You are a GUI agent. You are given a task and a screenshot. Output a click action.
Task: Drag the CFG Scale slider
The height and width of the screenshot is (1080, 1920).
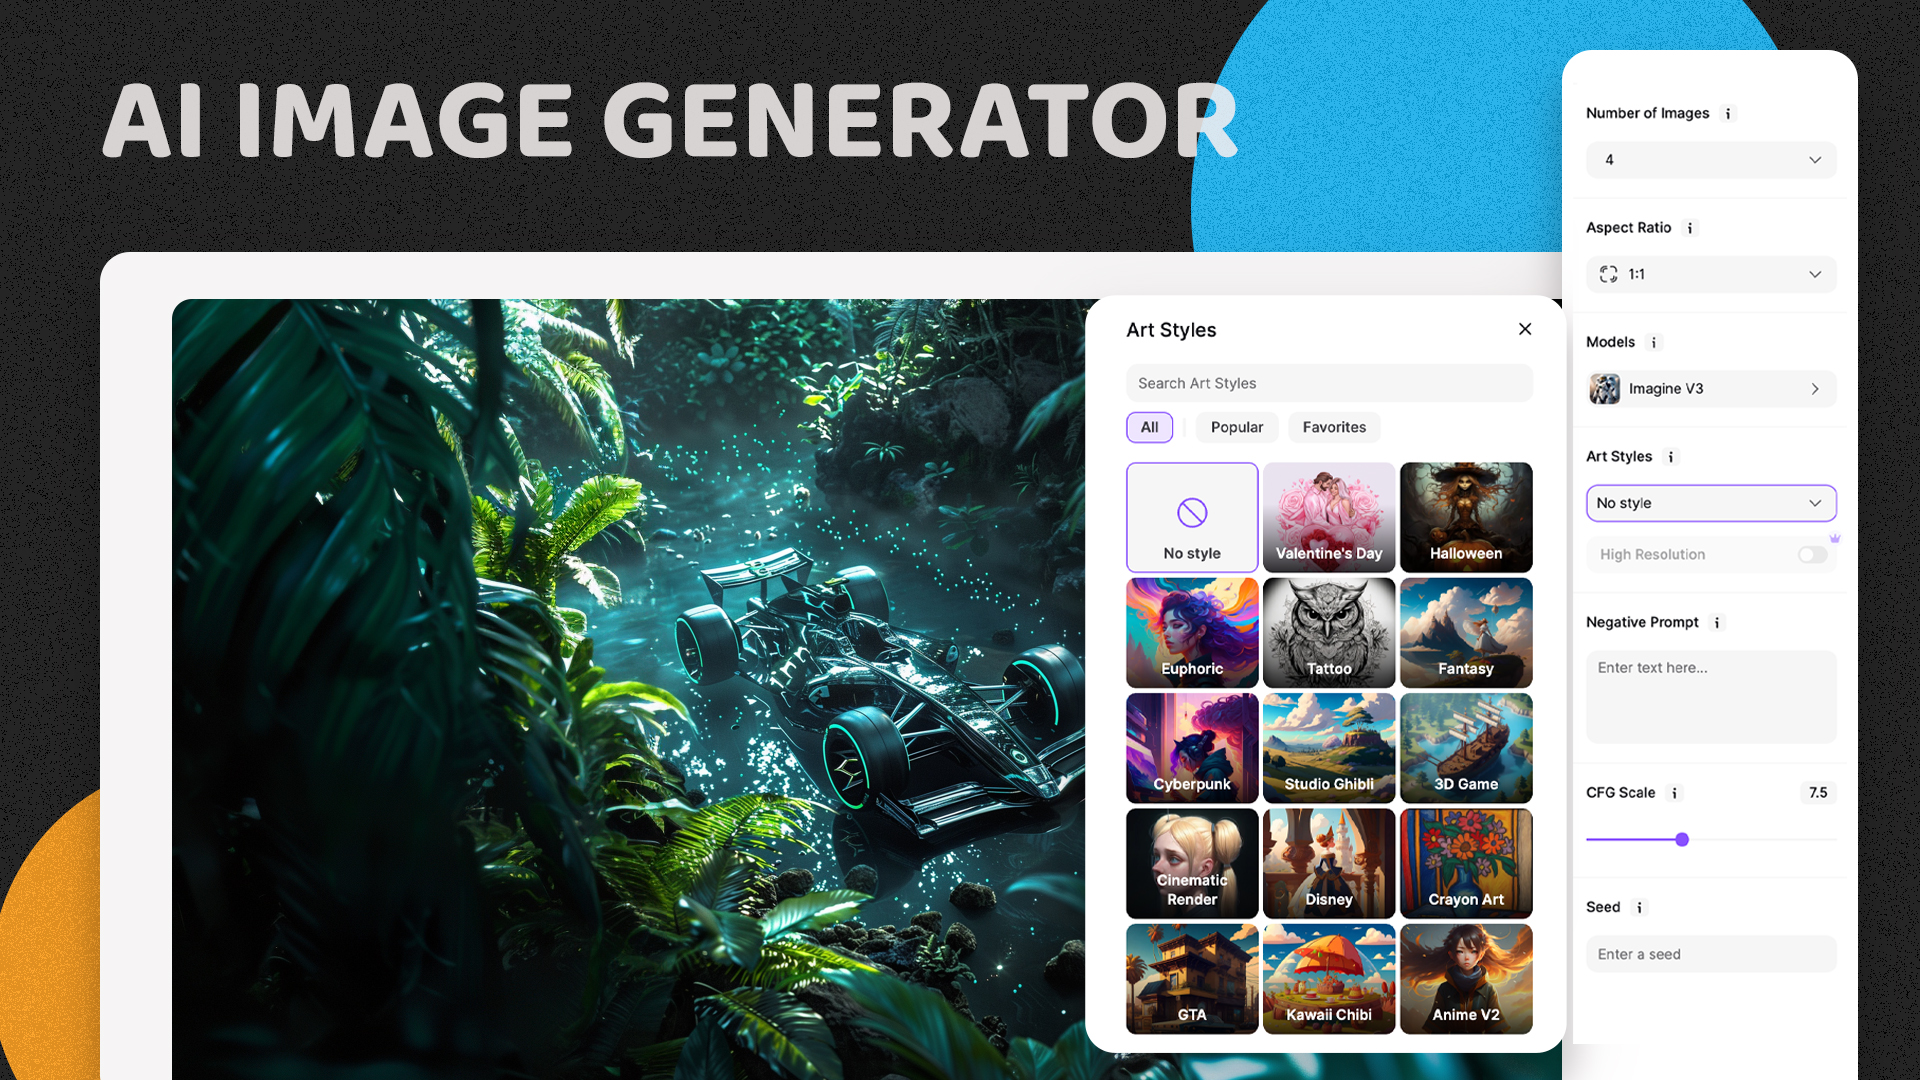click(1681, 839)
